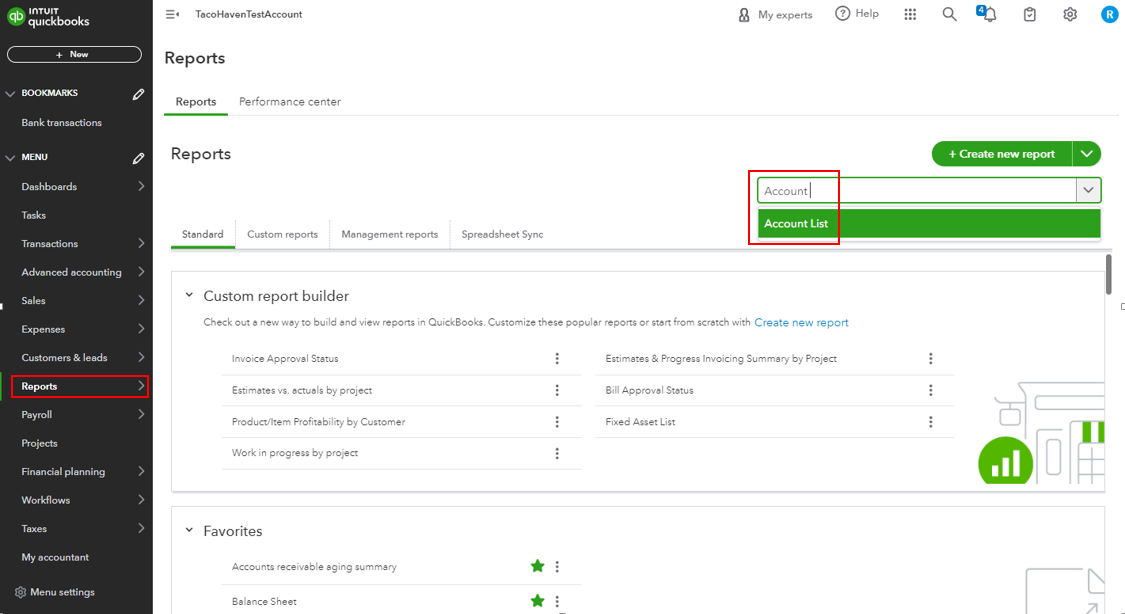Expand the Transactions submenu
Screen dimensions: 1125x614
tap(141, 244)
